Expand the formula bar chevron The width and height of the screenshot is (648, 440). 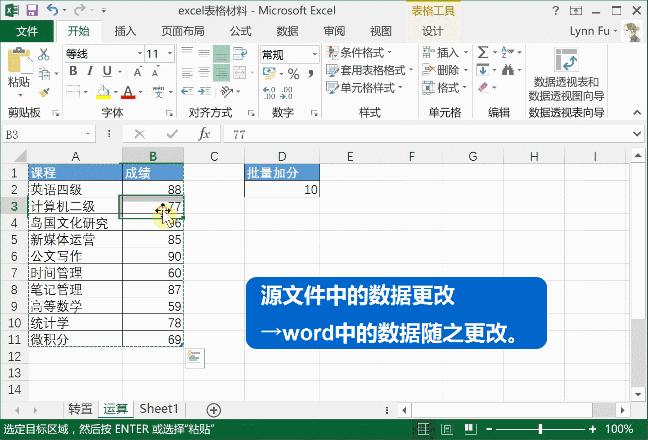(637, 134)
